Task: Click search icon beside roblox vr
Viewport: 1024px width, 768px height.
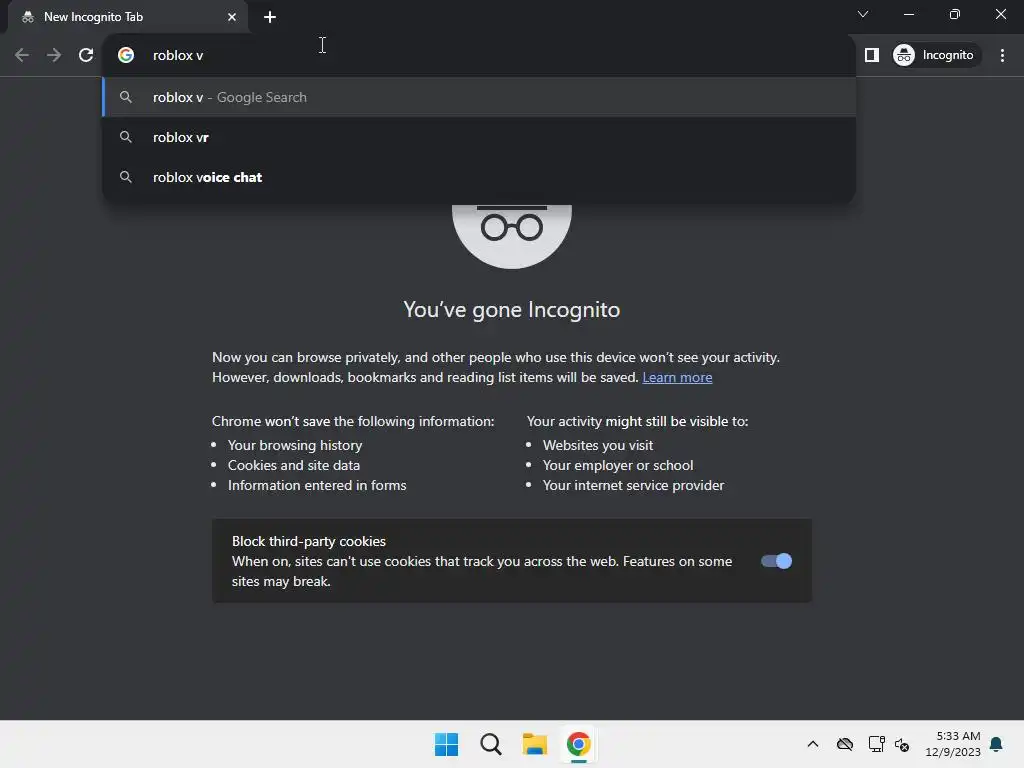Action: (x=126, y=137)
